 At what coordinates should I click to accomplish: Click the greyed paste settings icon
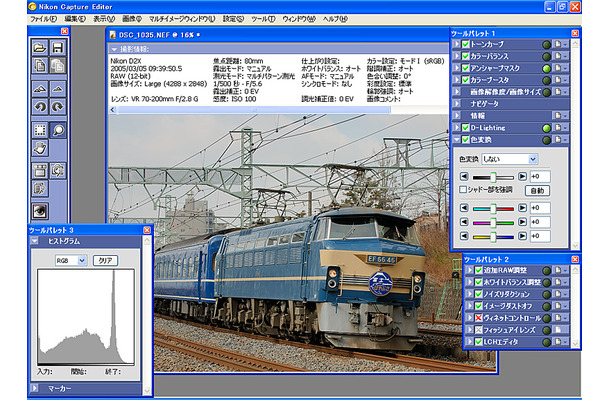tap(58, 65)
